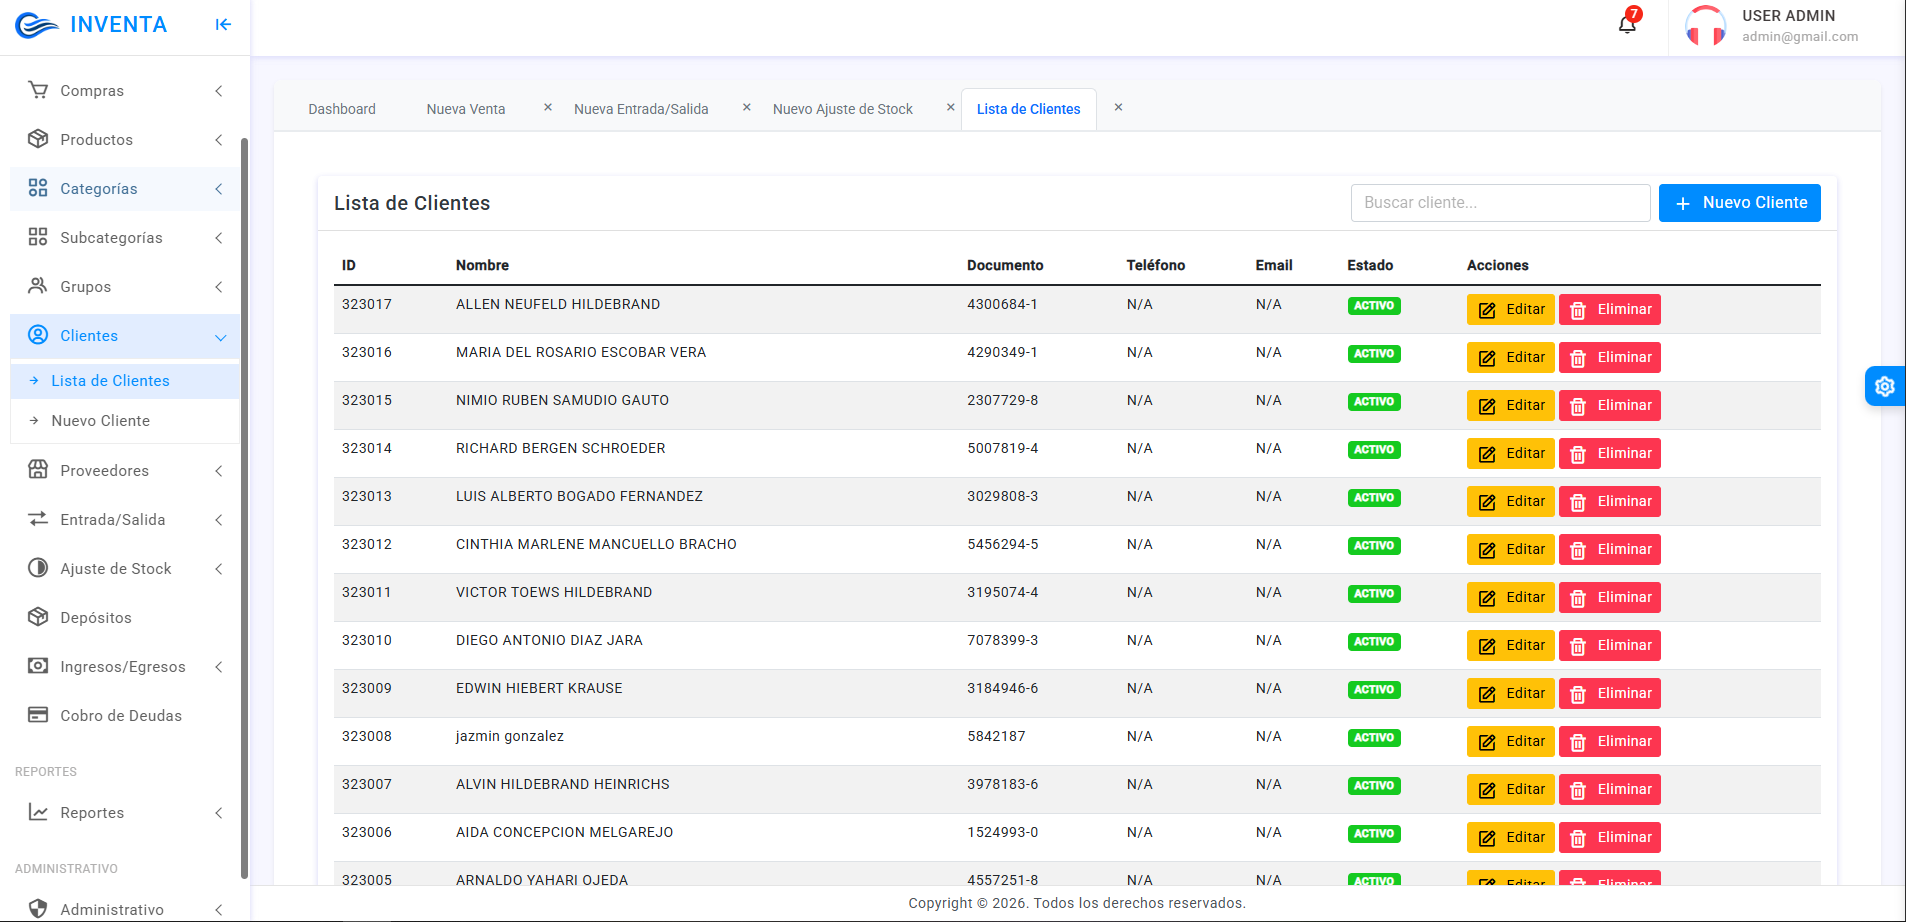Click ACTIVO badge for client 323017
The height and width of the screenshot is (922, 1906).
[1374, 306]
